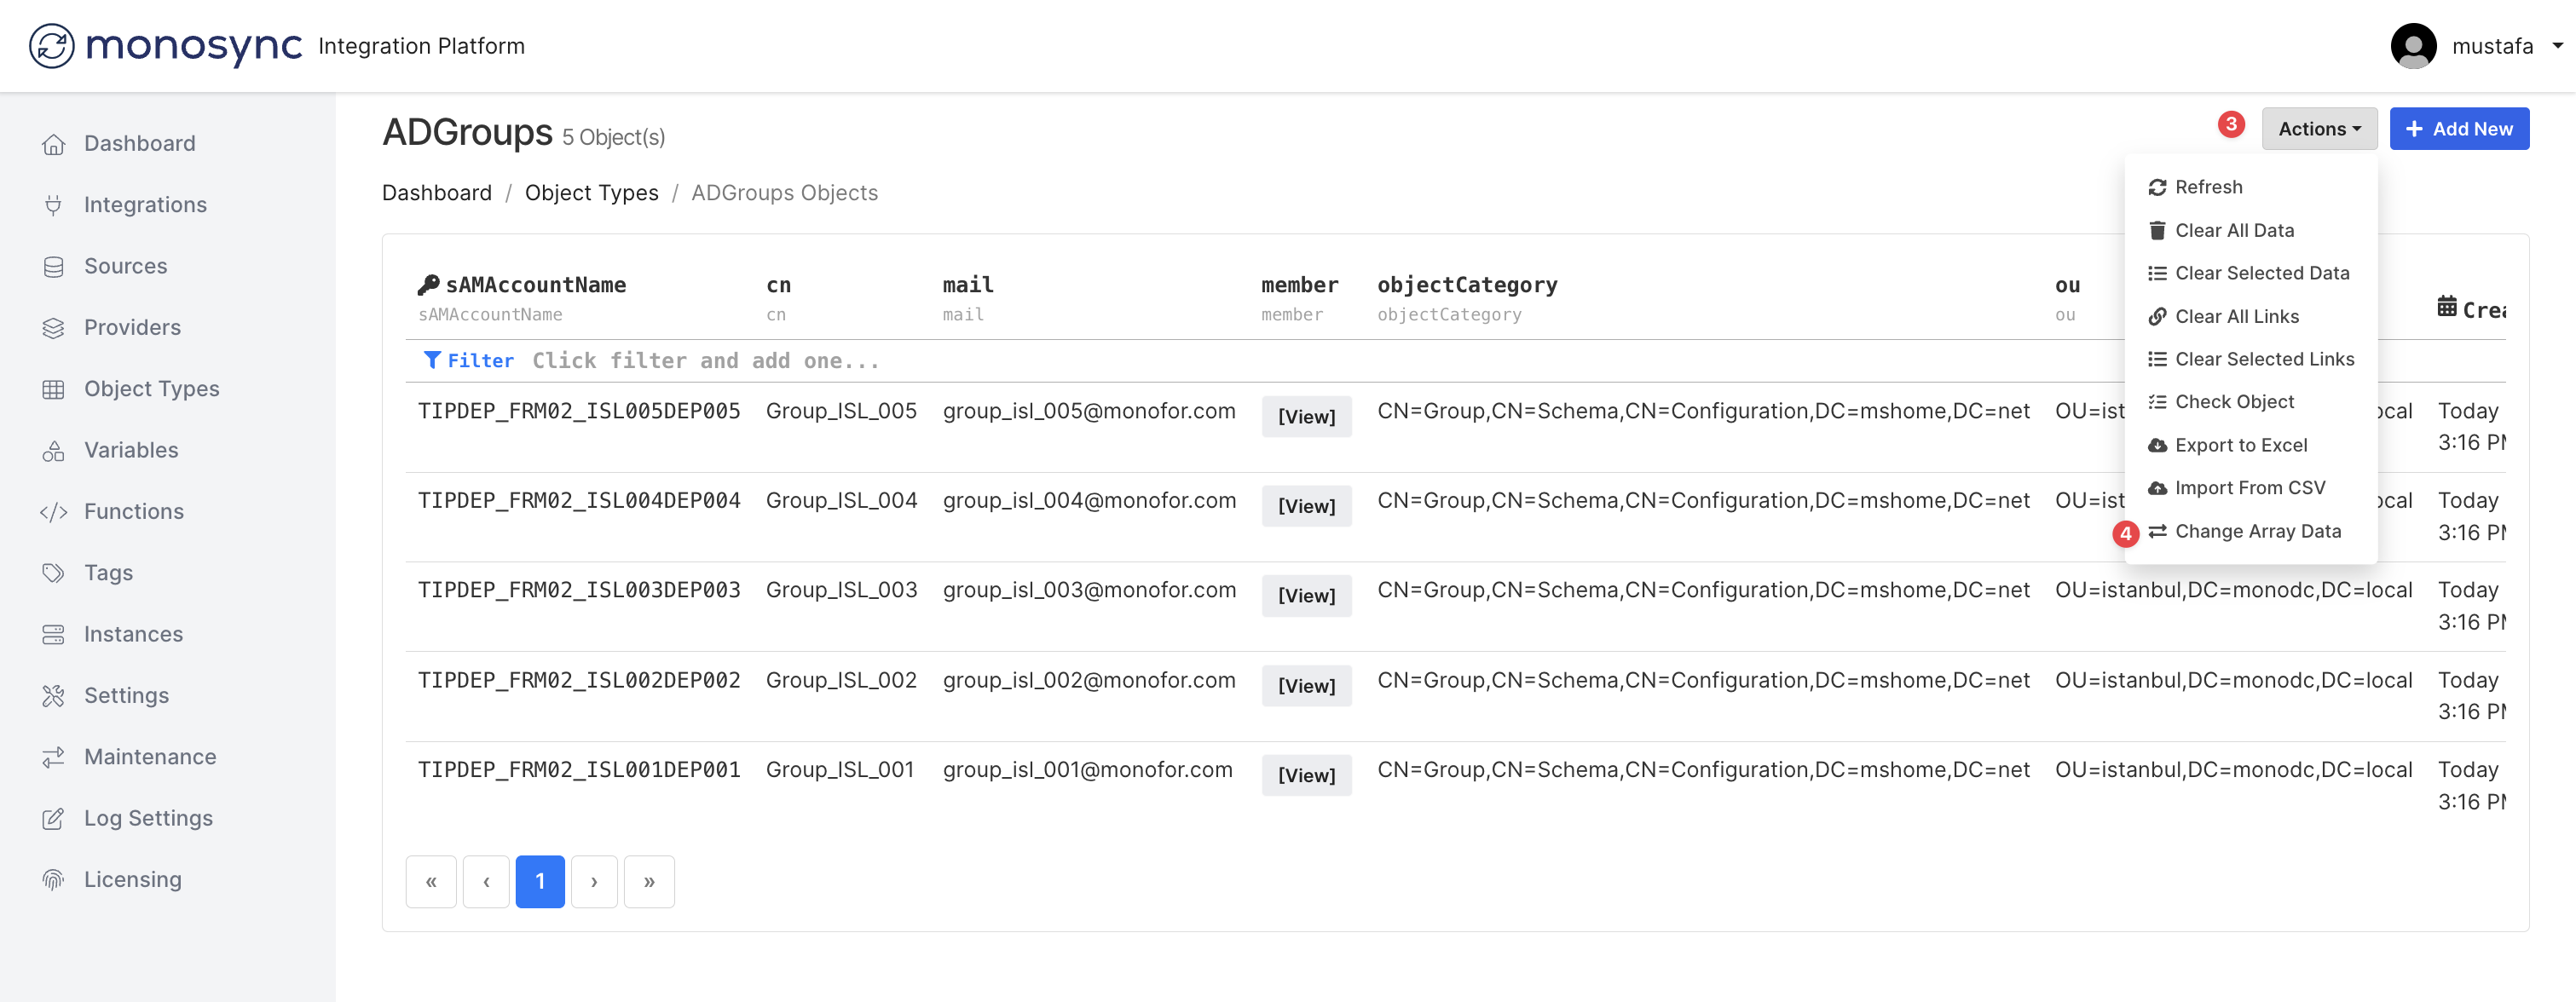View members of TIPDEP_FRM02_ISL003DEP003 group
The image size is (2576, 1002).
click(x=1306, y=596)
